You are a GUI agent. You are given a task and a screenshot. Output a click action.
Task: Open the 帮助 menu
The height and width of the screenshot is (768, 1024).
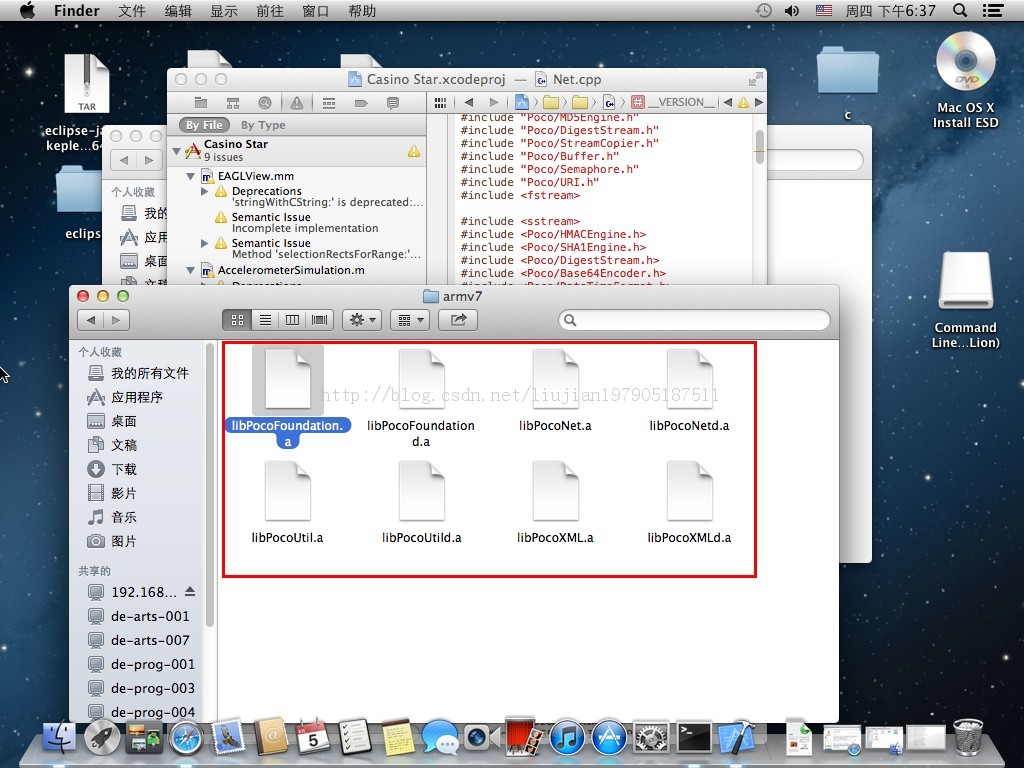[362, 10]
